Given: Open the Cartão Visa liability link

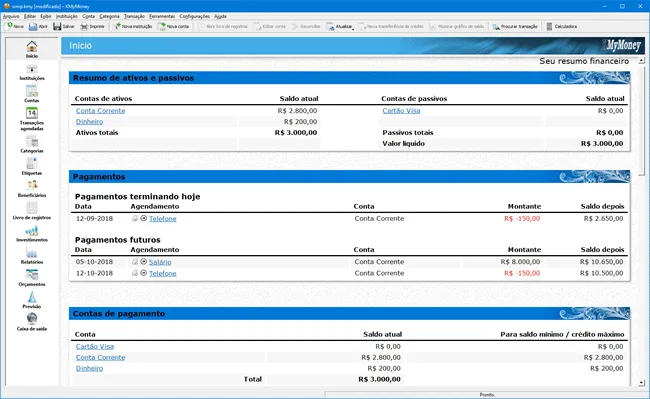Looking at the screenshot, I should coord(401,111).
